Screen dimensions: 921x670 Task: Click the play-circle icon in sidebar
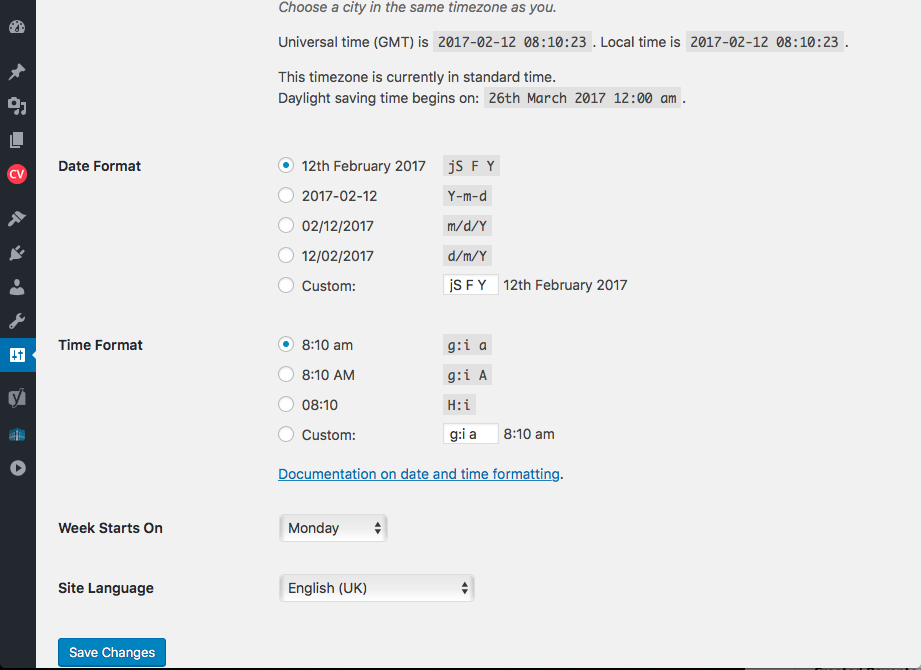pos(18,468)
